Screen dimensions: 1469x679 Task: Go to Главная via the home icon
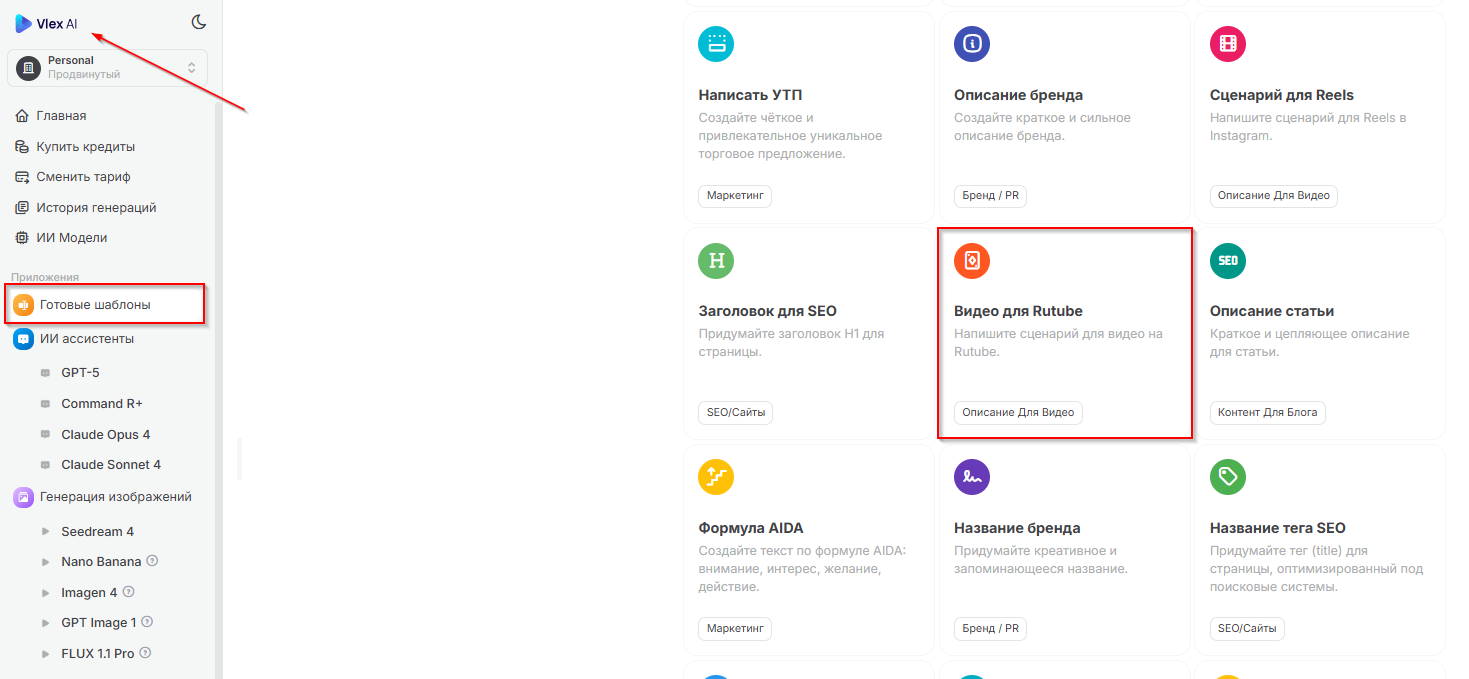coord(22,116)
